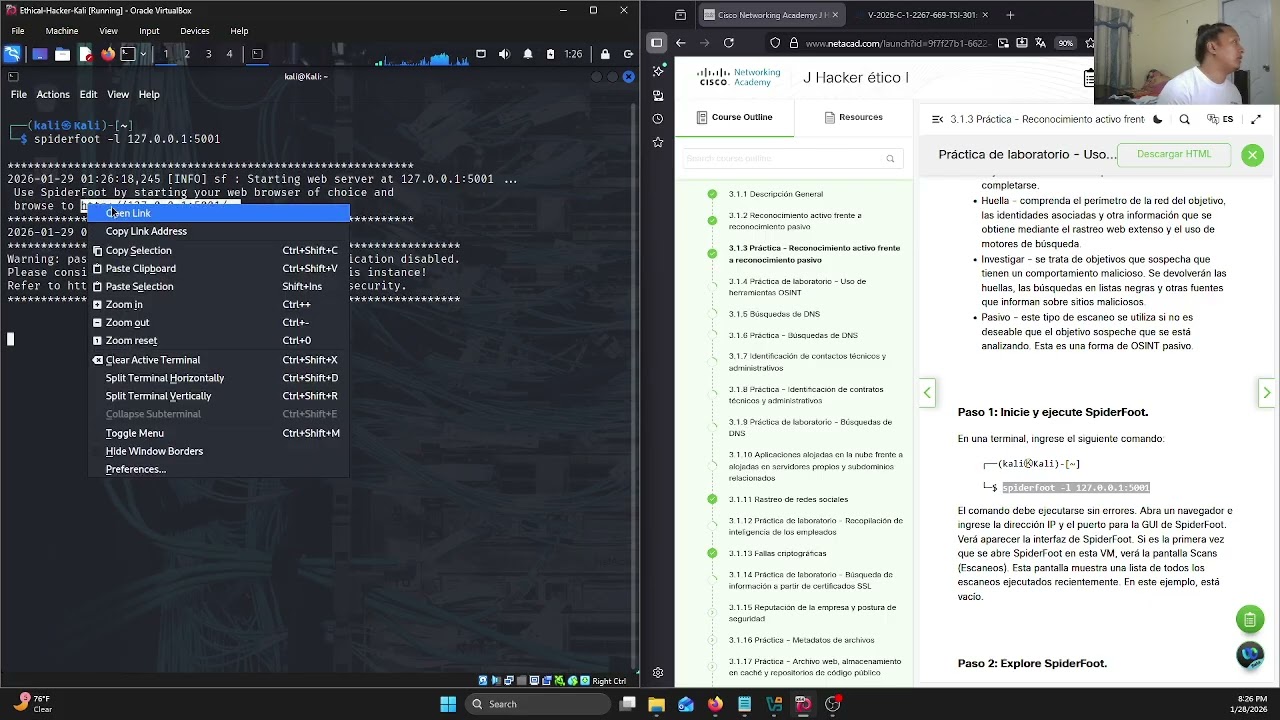
Task: Select the Resources tab
Action: click(x=854, y=117)
